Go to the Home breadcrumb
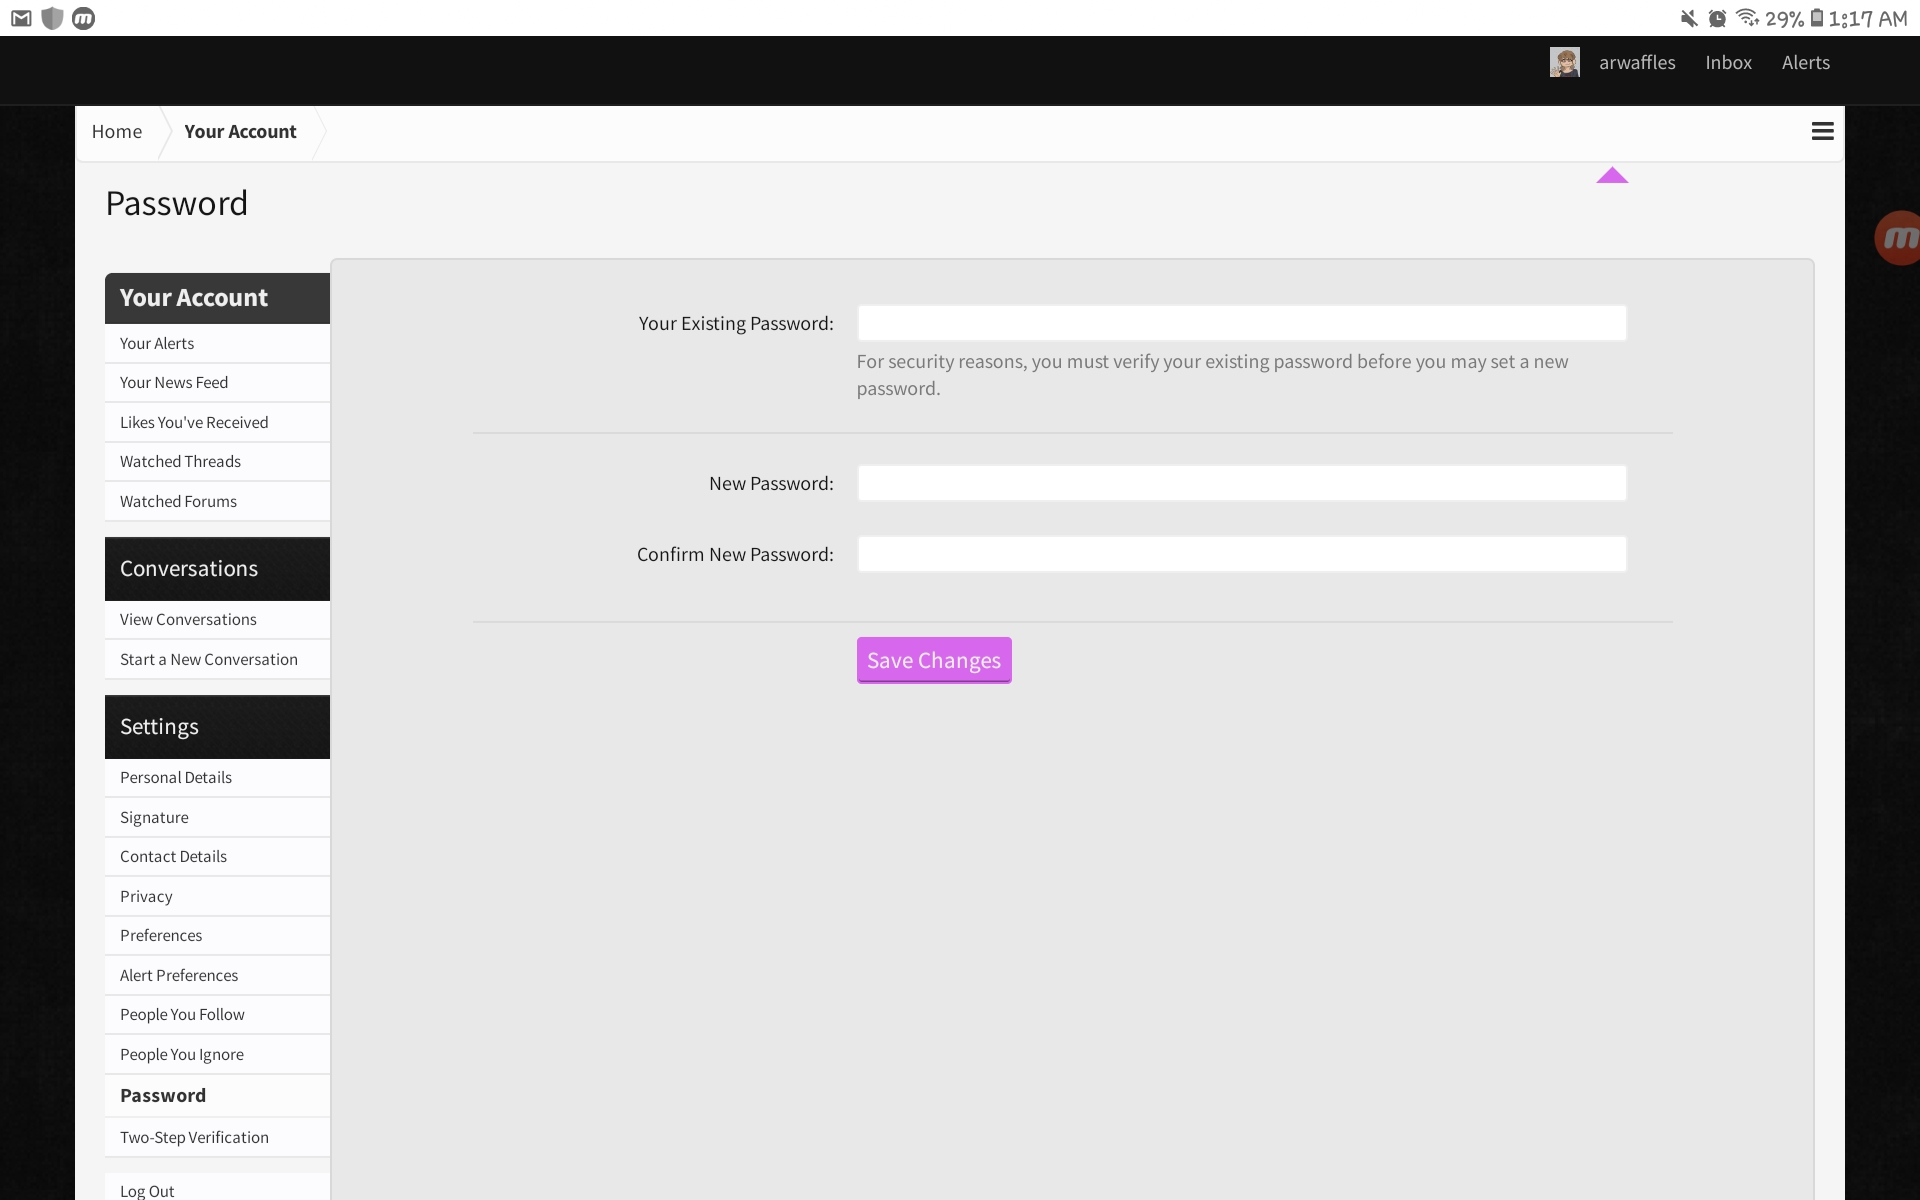The image size is (1920, 1200). [117, 131]
